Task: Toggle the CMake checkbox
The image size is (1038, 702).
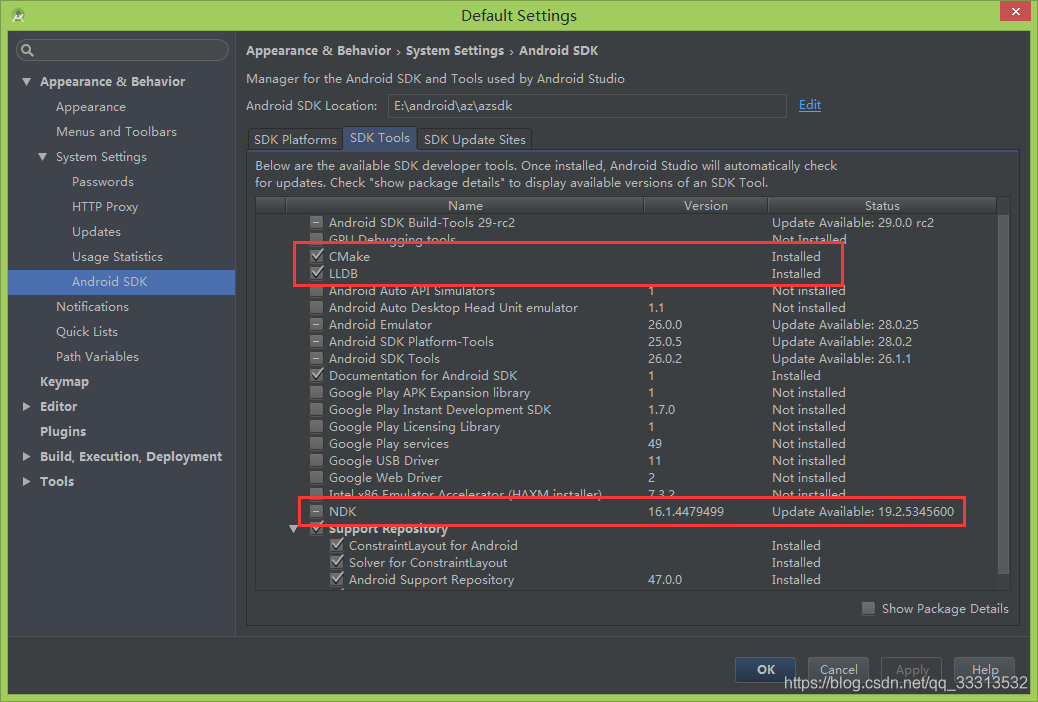Action: (x=317, y=256)
